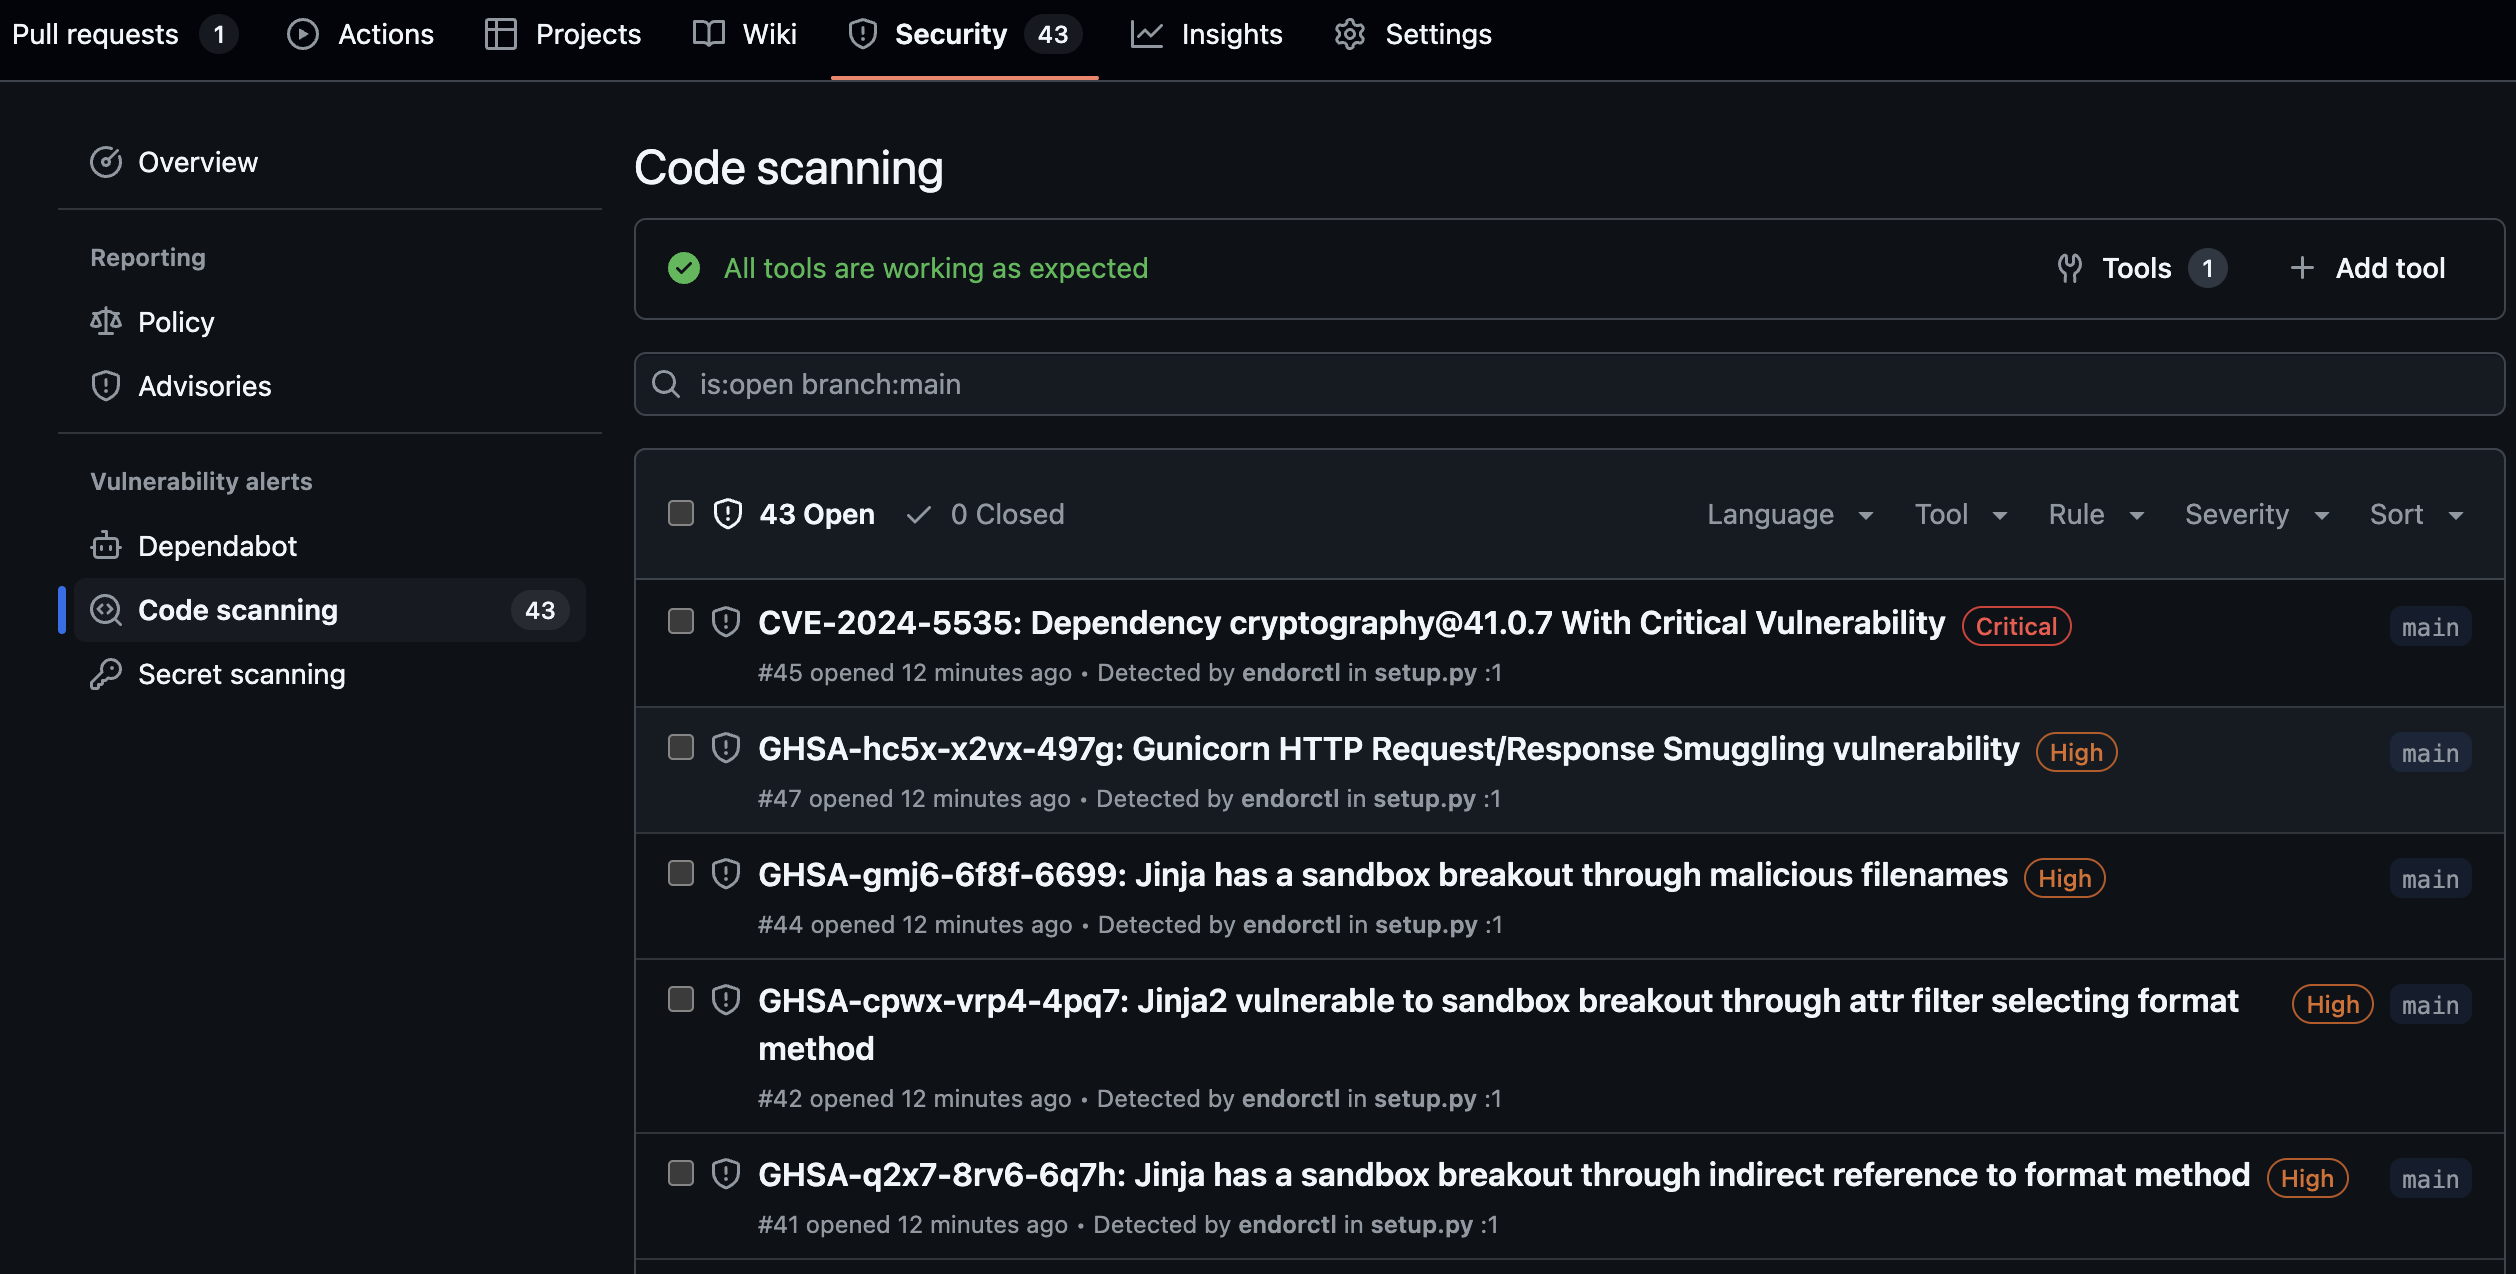
Task: Open Jinja indirect reference format method alert
Action: (1503, 1175)
